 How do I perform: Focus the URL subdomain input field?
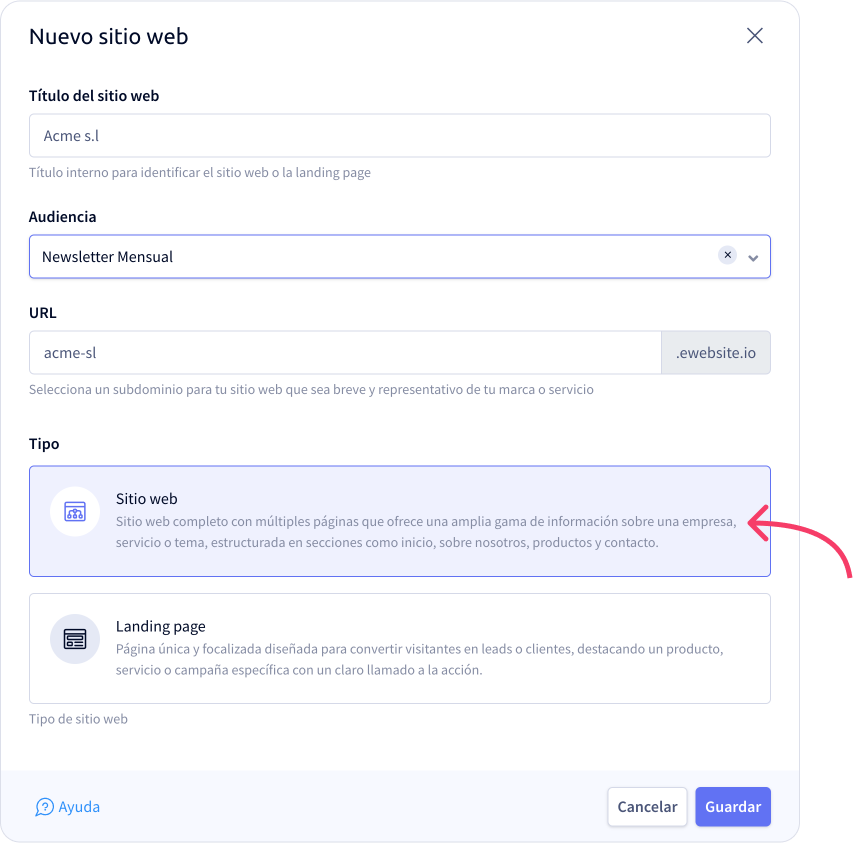coord(345,352)
